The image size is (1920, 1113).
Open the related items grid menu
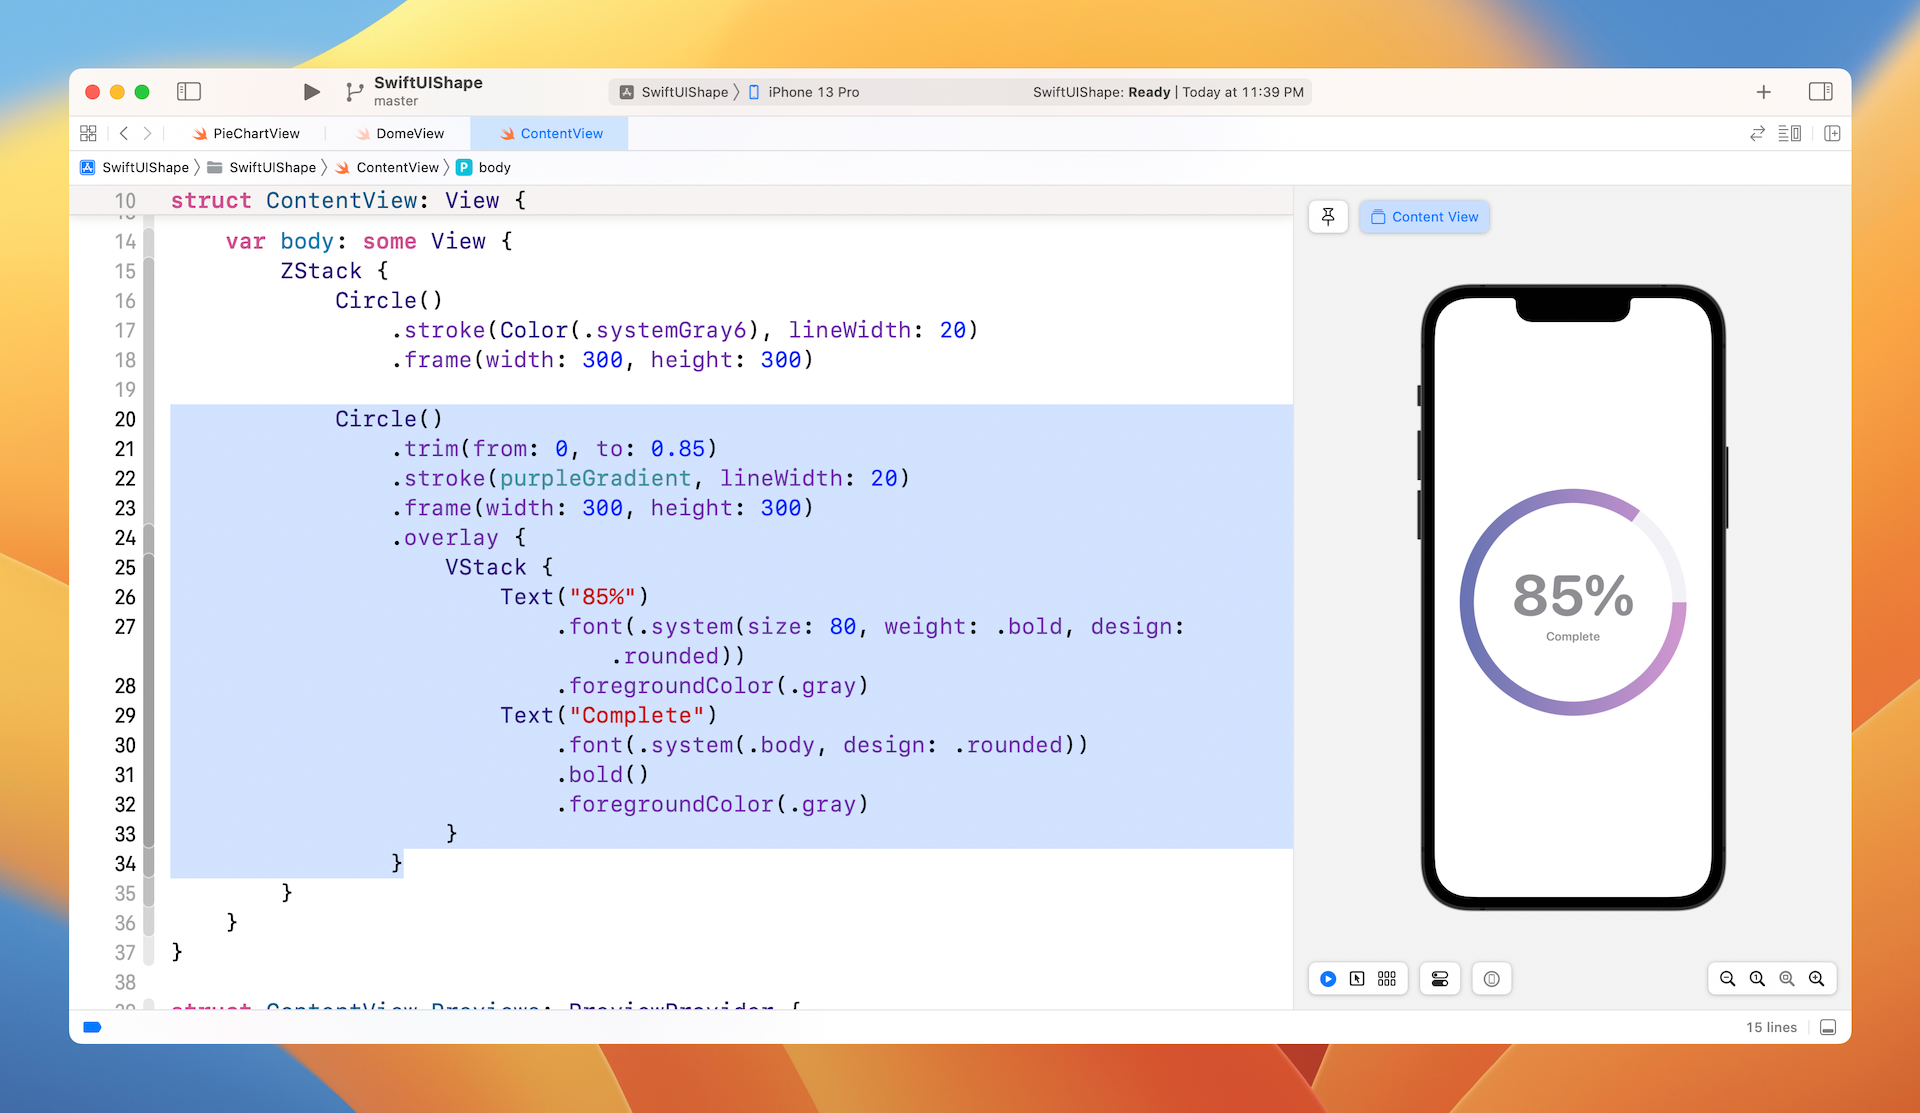pos(88,133)
